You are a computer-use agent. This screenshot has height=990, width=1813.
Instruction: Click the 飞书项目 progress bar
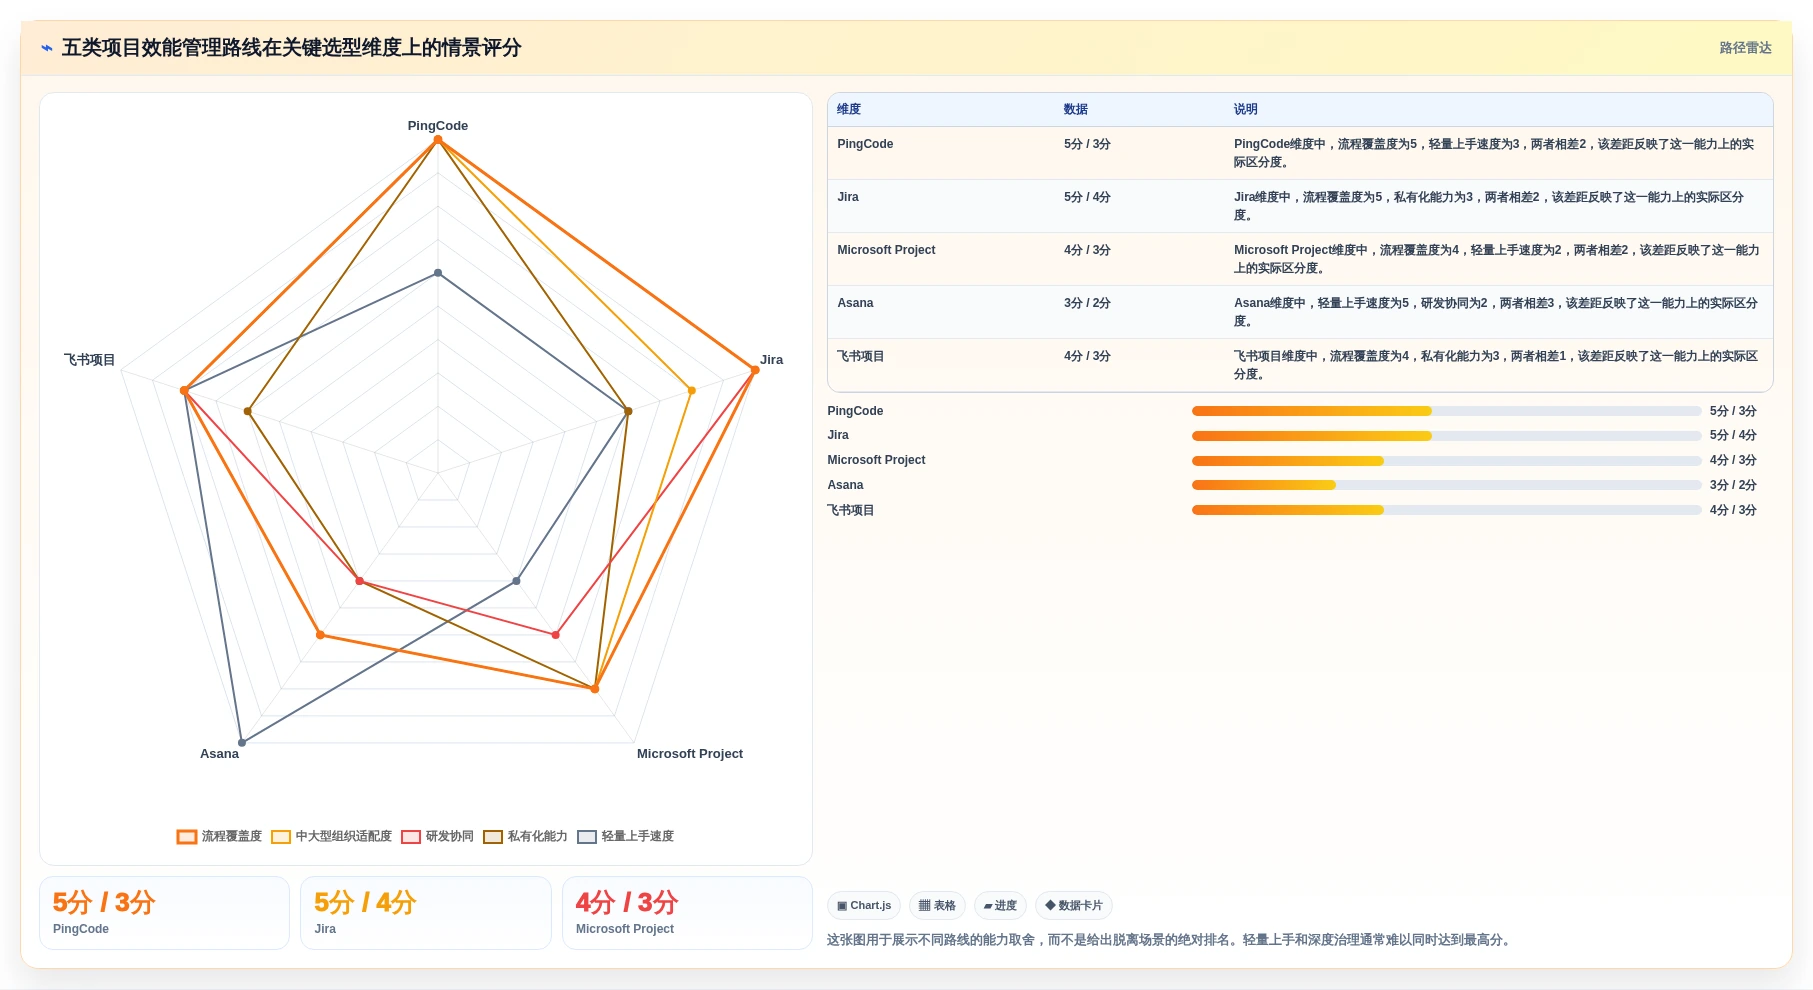tap(1446, 510)
